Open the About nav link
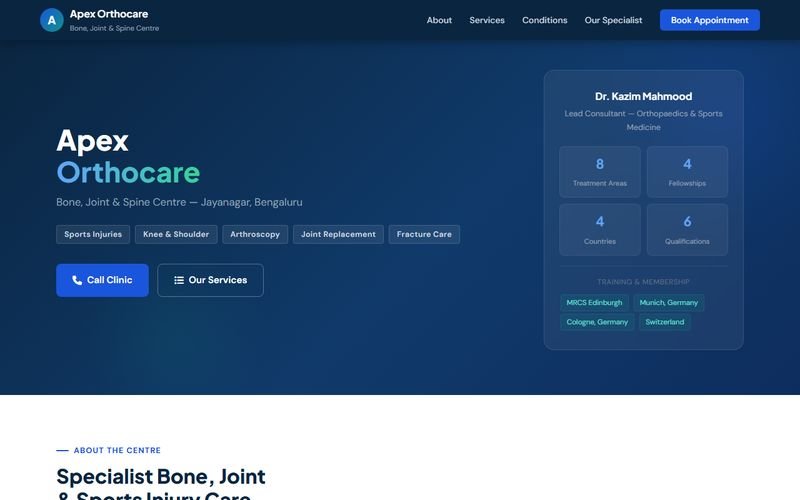Image resolution: width=800 pixels, height=500 pixels. tap(439, 20)
